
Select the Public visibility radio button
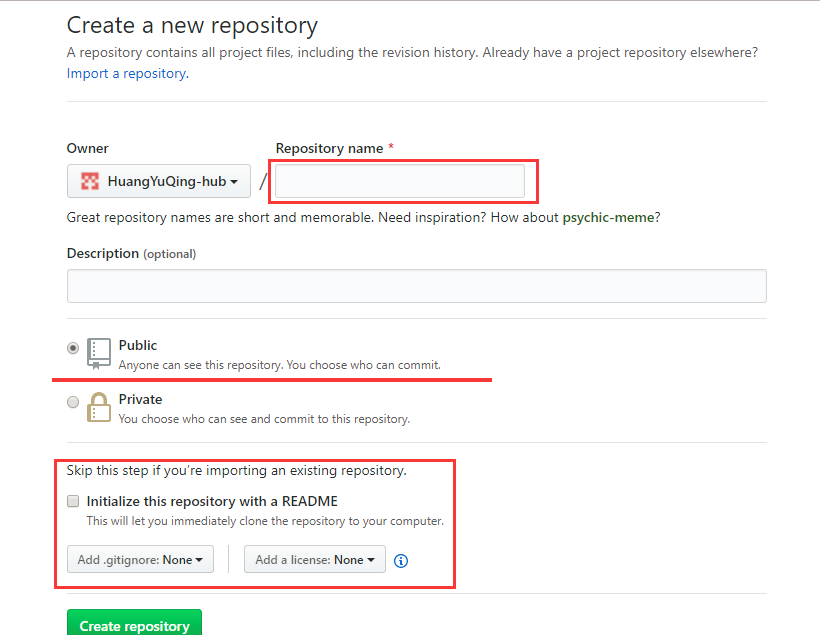pyautogui.click(x=72, y=347)
